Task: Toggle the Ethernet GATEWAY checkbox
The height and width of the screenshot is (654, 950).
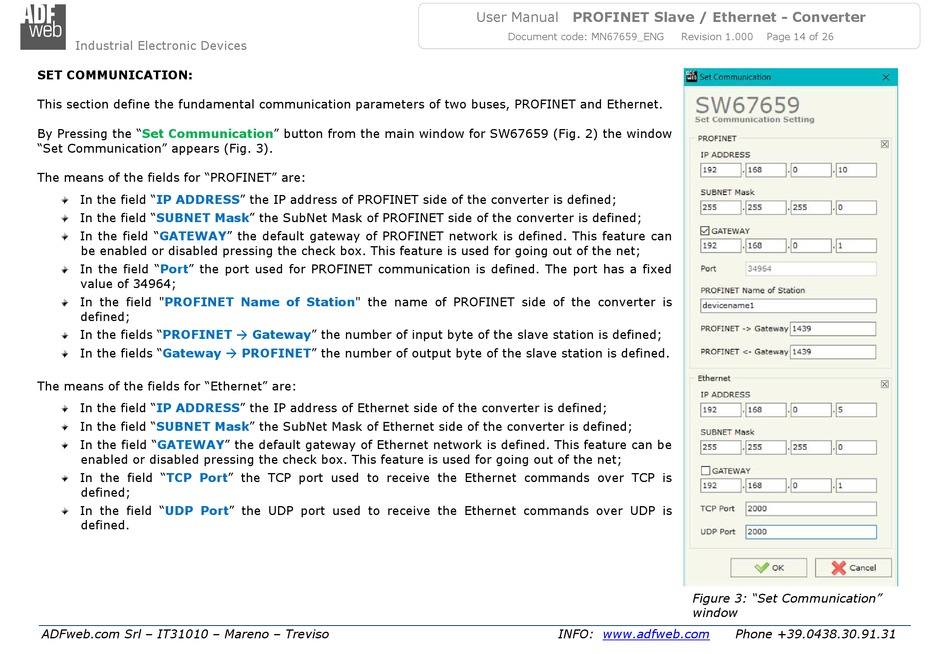Action: pyautogui.click(x=705, y=470)
